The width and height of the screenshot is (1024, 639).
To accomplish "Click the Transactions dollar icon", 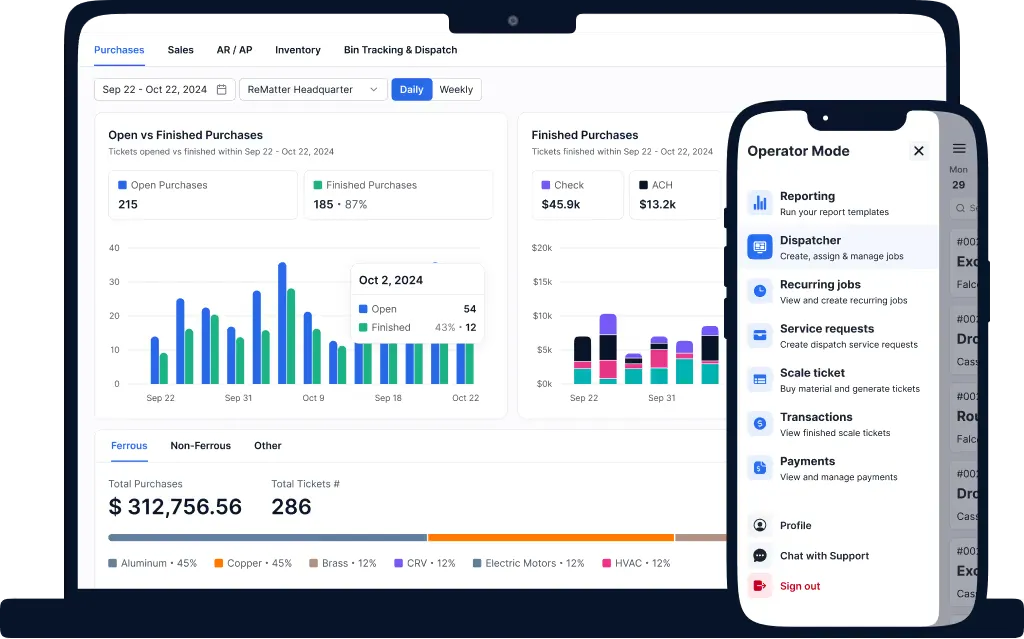I will coord(760,424).
